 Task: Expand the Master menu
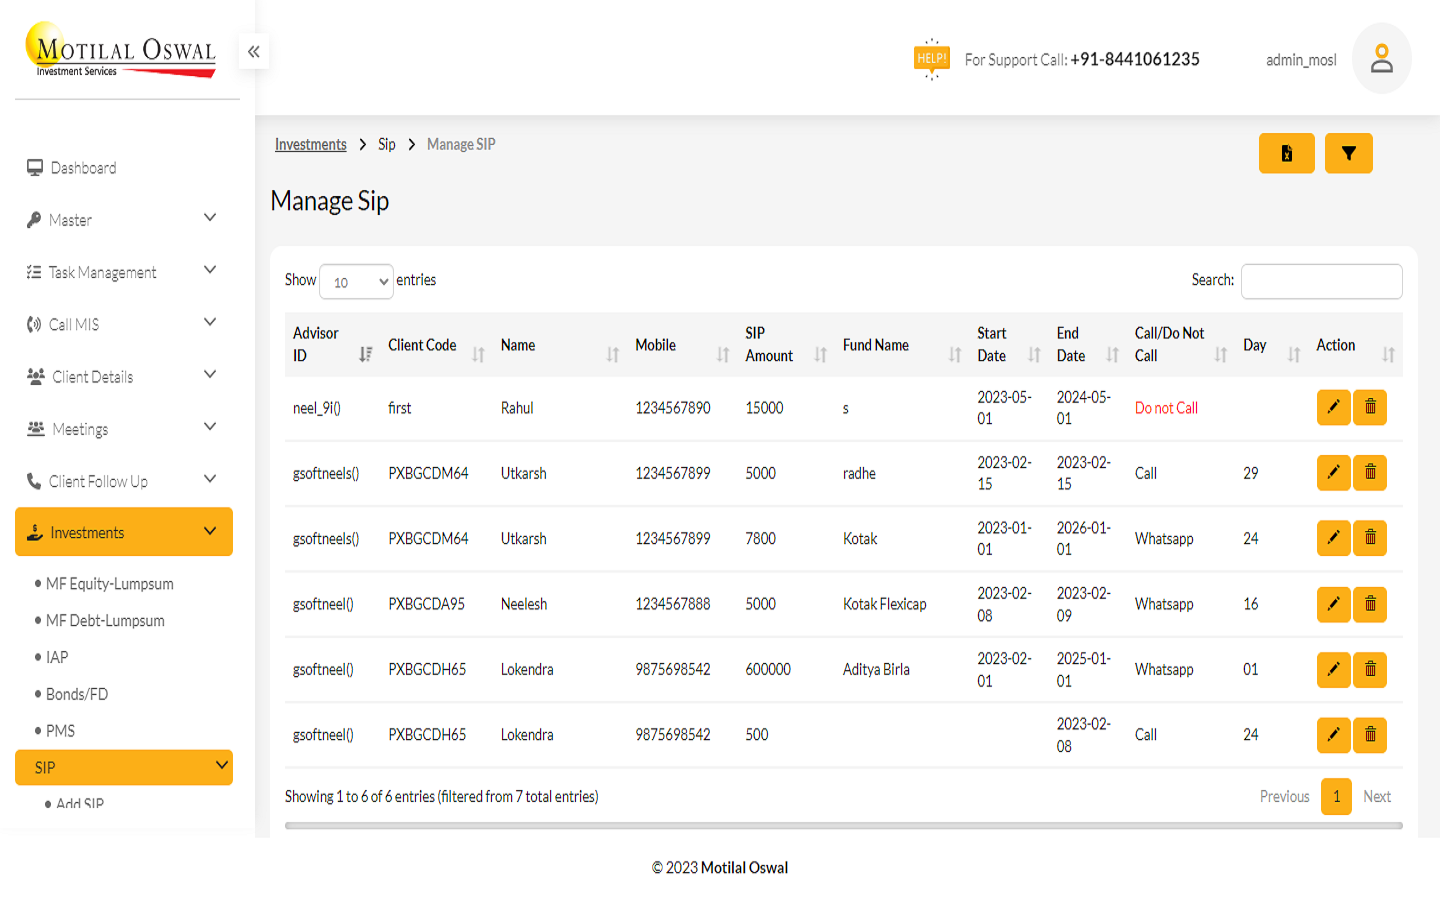(x=124, y=219)
